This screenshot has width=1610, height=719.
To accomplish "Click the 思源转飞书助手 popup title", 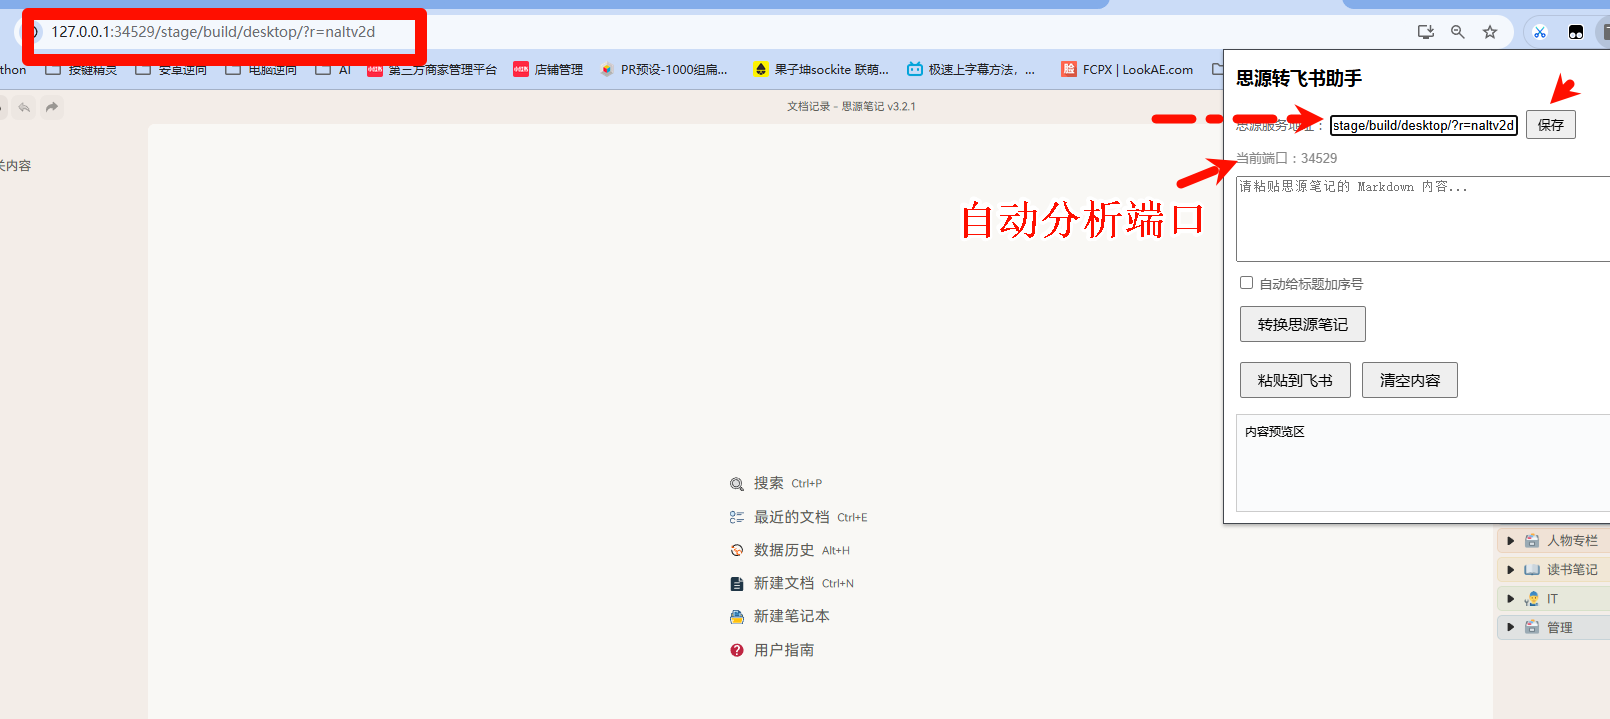I will [1299, 78].
